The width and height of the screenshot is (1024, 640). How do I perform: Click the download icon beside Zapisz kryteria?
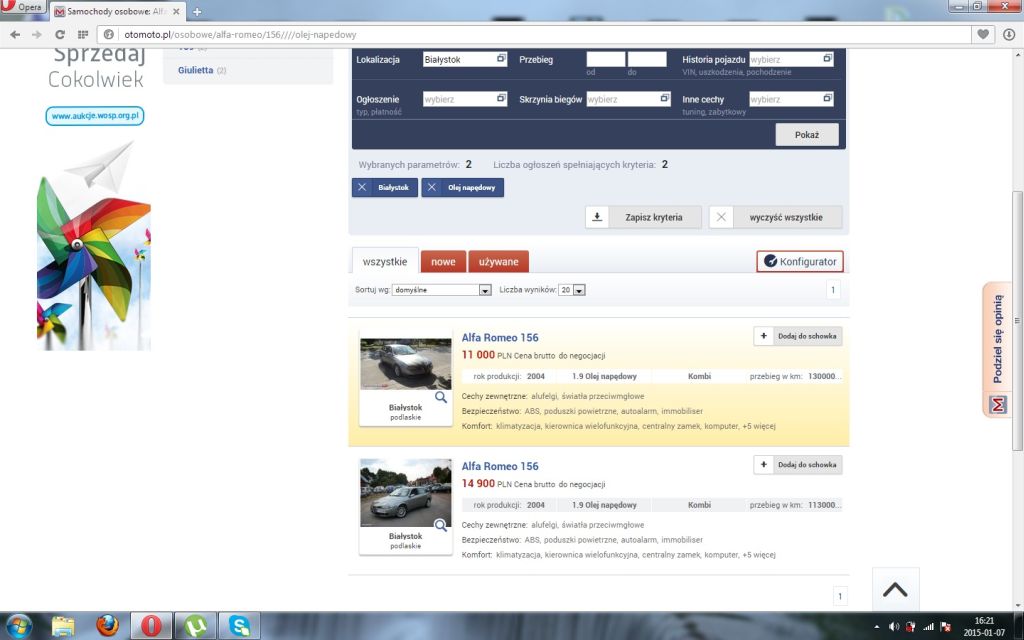tap(597, 217)
